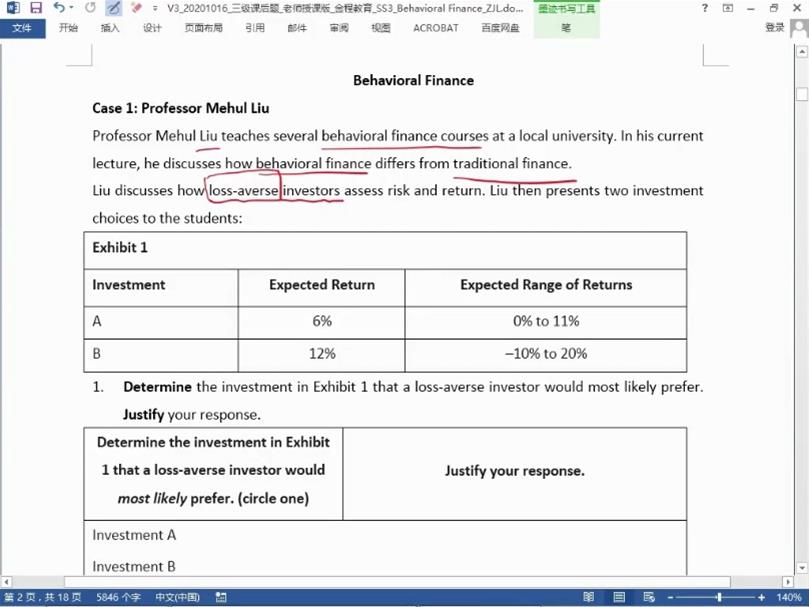Open the Customize Quick Access Toolbar dropdown
This screenshot has height=607, width=809.
click(x=155, y=8)
